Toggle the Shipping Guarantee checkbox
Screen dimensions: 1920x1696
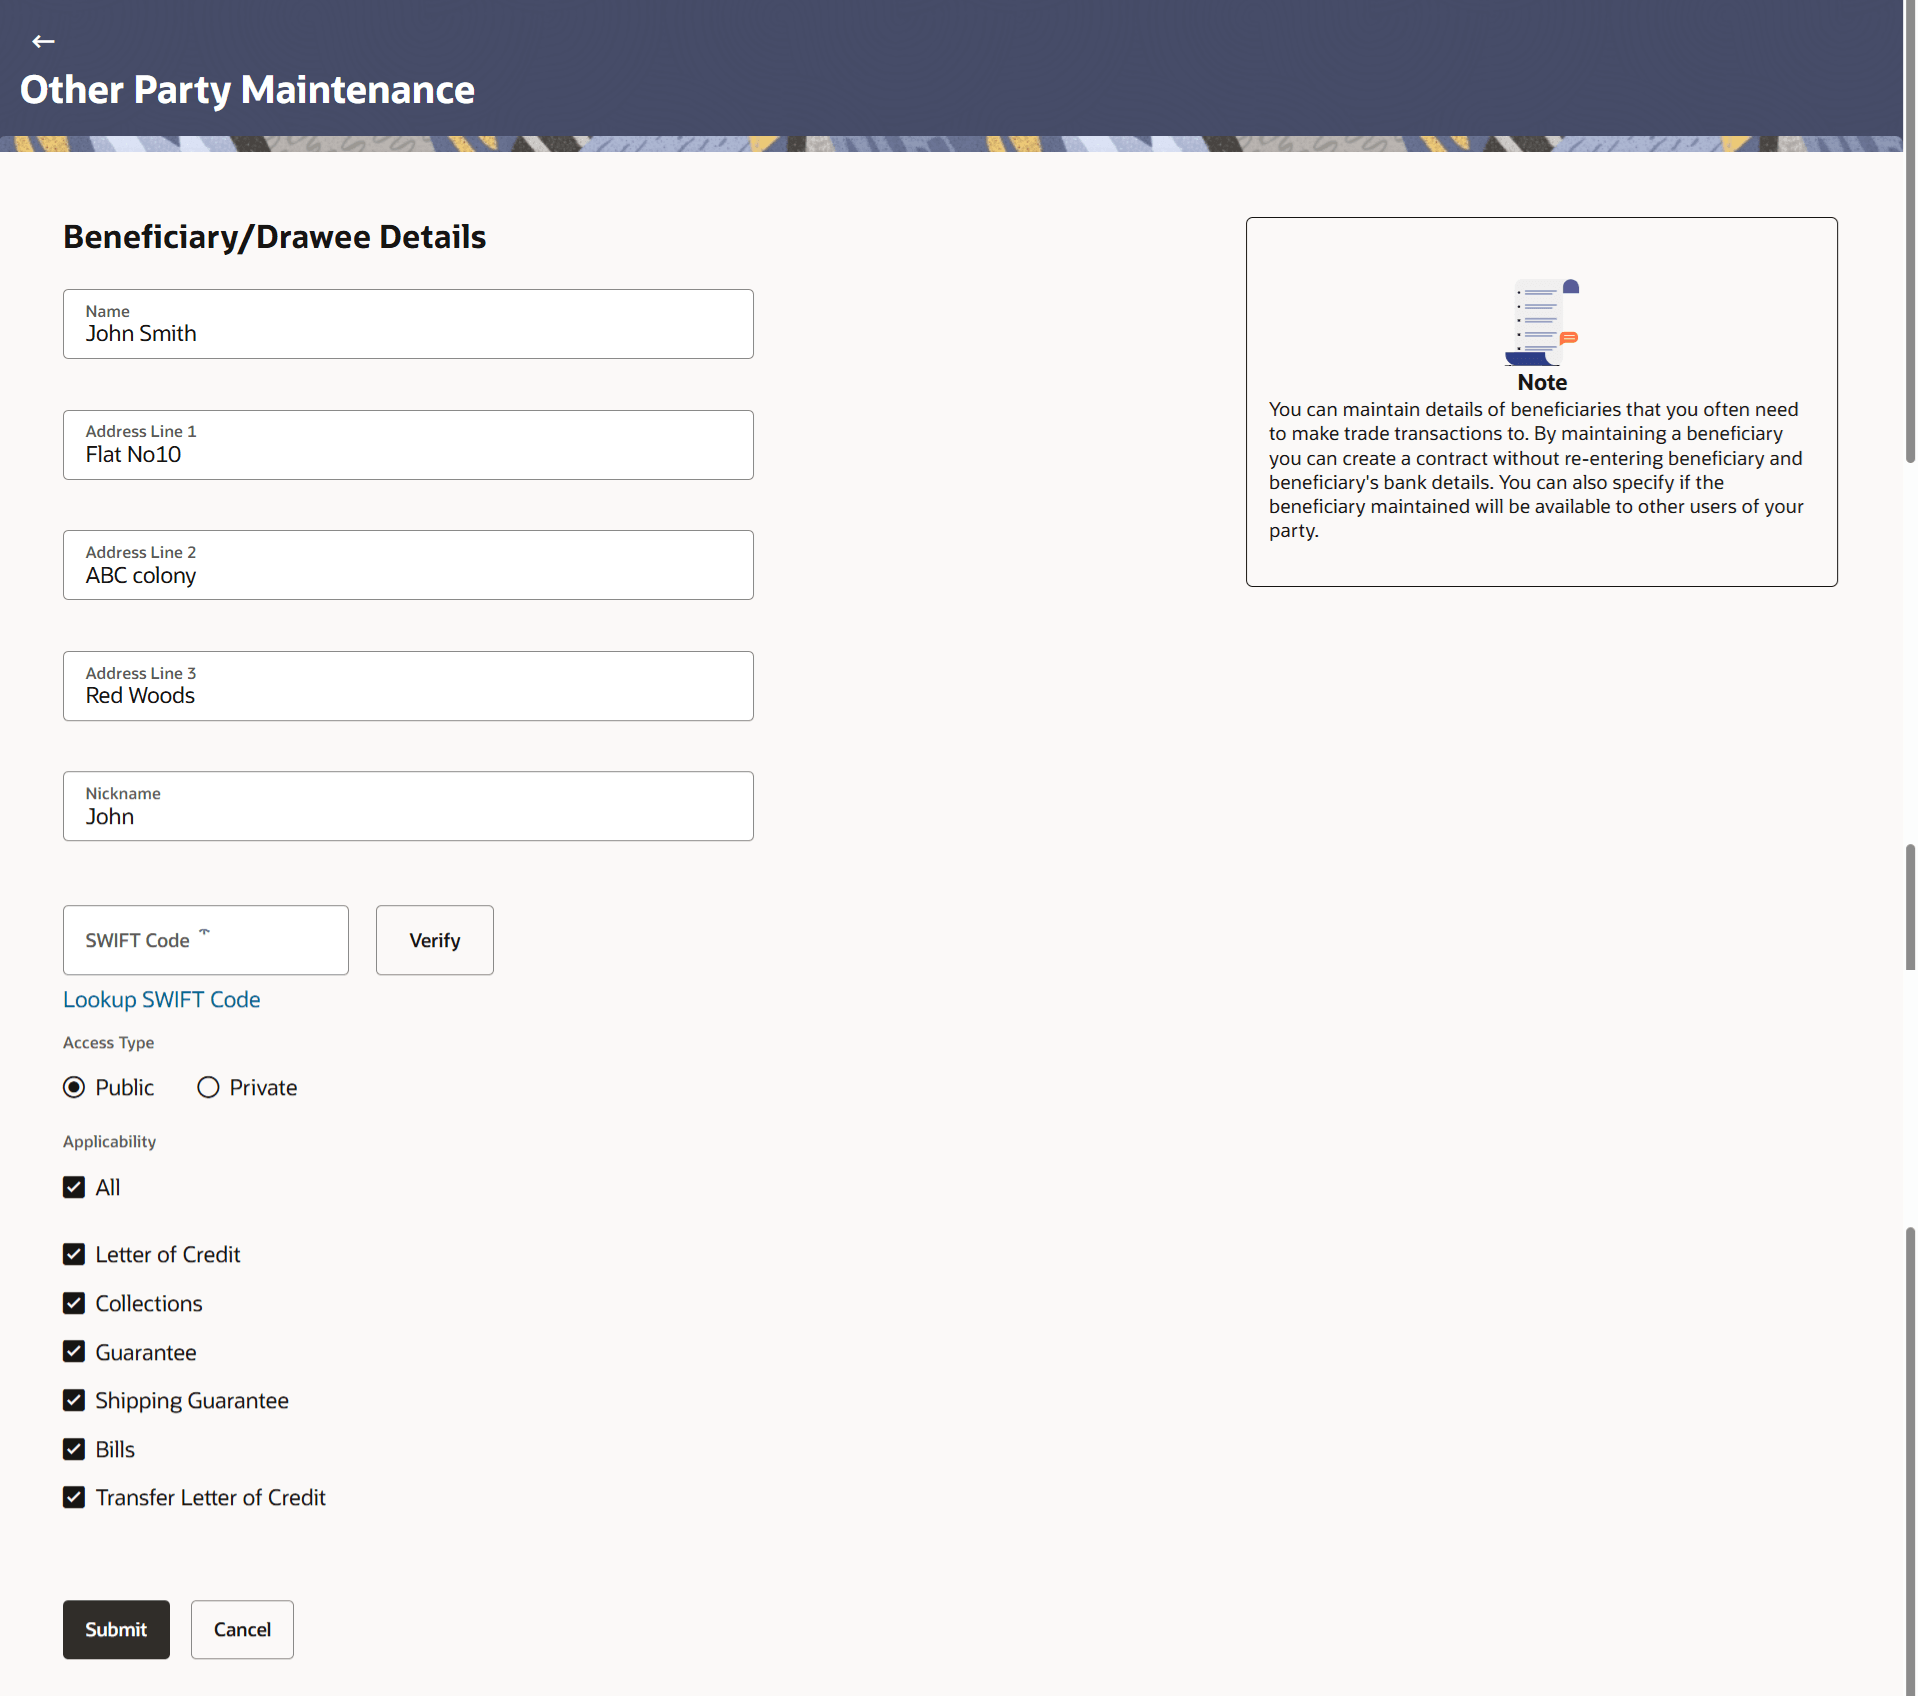[74, 1400]
